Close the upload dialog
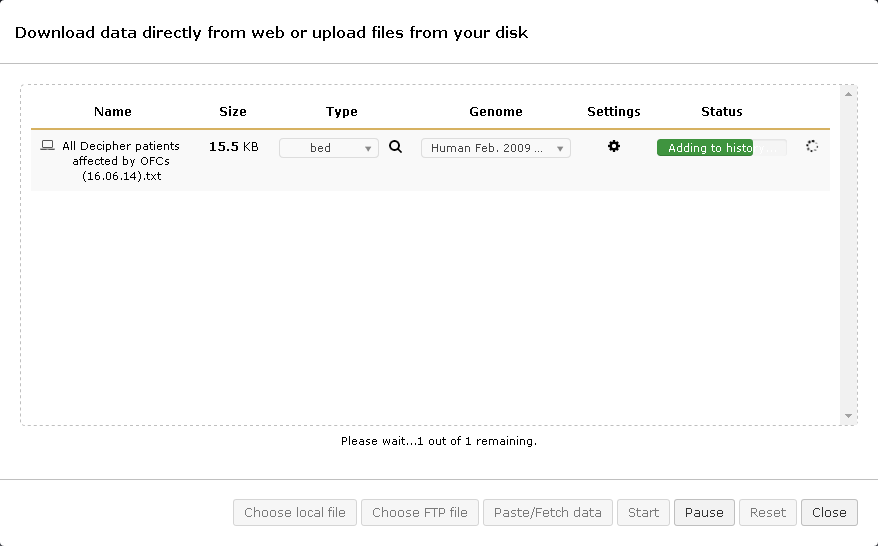Image resolution: width=878 pixels, height=546 pixels. pyautogui.click(x=829, y=512)
